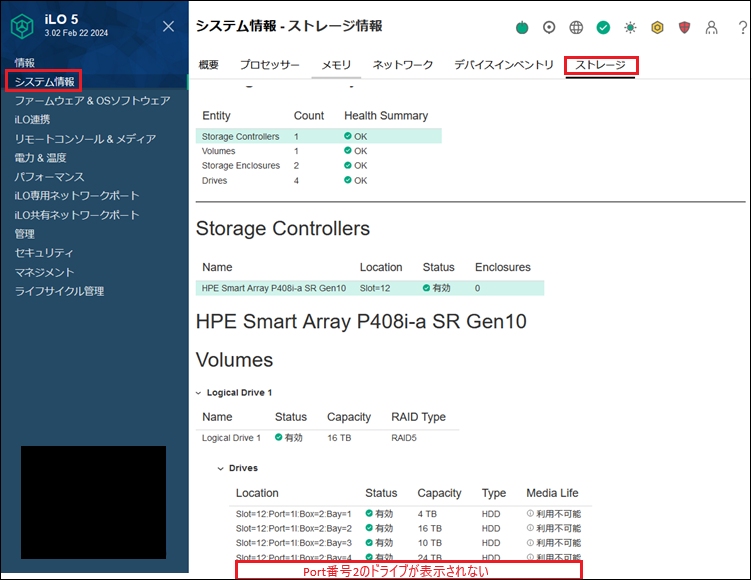Click drive Slot=12:Port=1I:Box=2:Bay=1 location
This screenshot has height=580, width=752.
coord(294,514)
